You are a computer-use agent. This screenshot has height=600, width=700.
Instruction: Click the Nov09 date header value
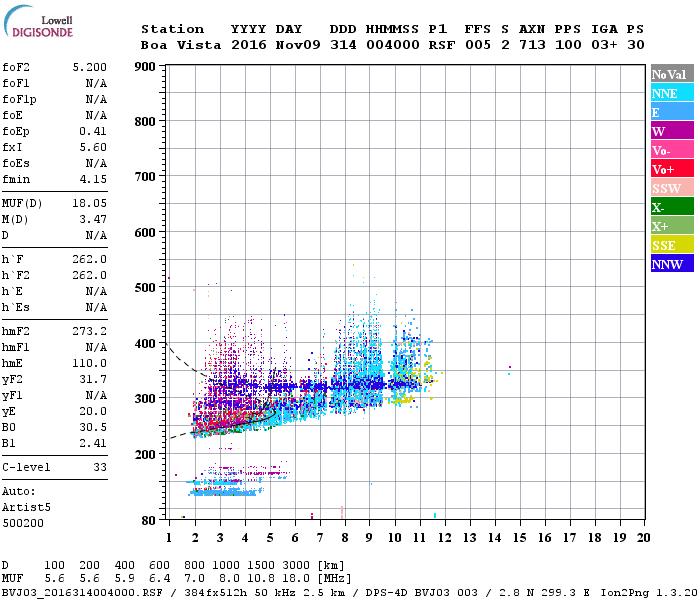click(298, 45)
